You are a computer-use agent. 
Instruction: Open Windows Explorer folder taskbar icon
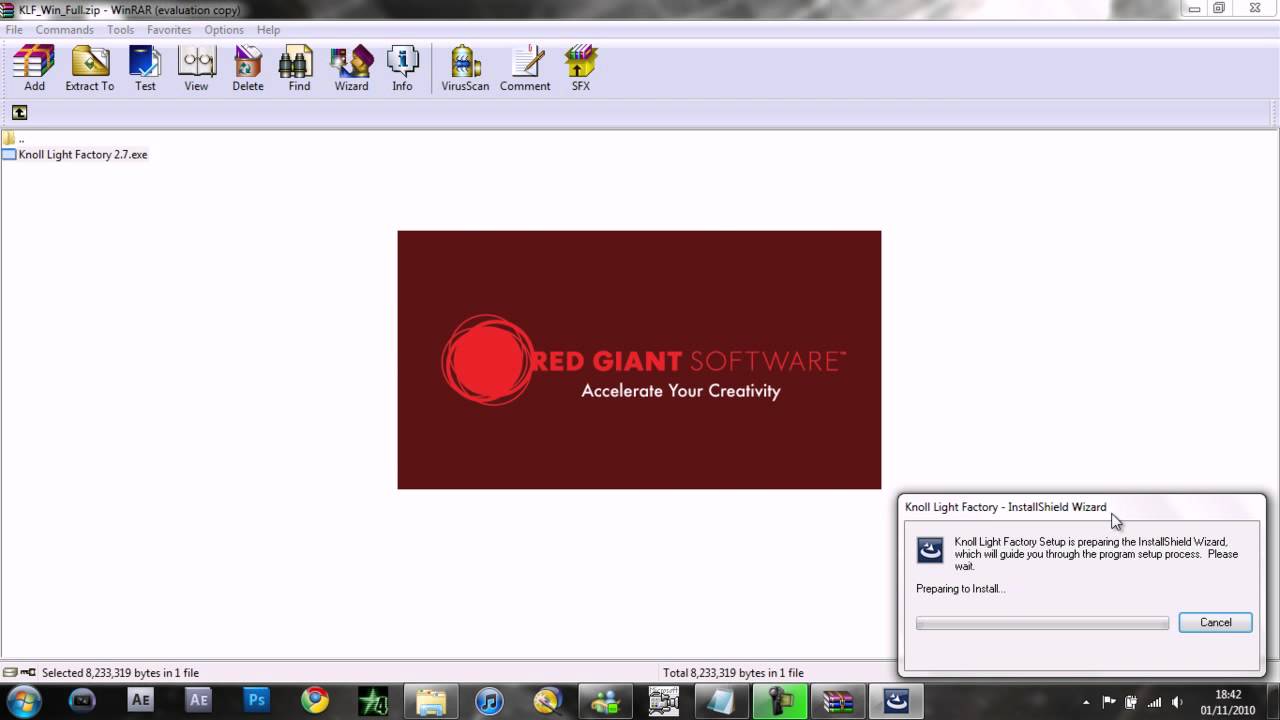(431, 701)
